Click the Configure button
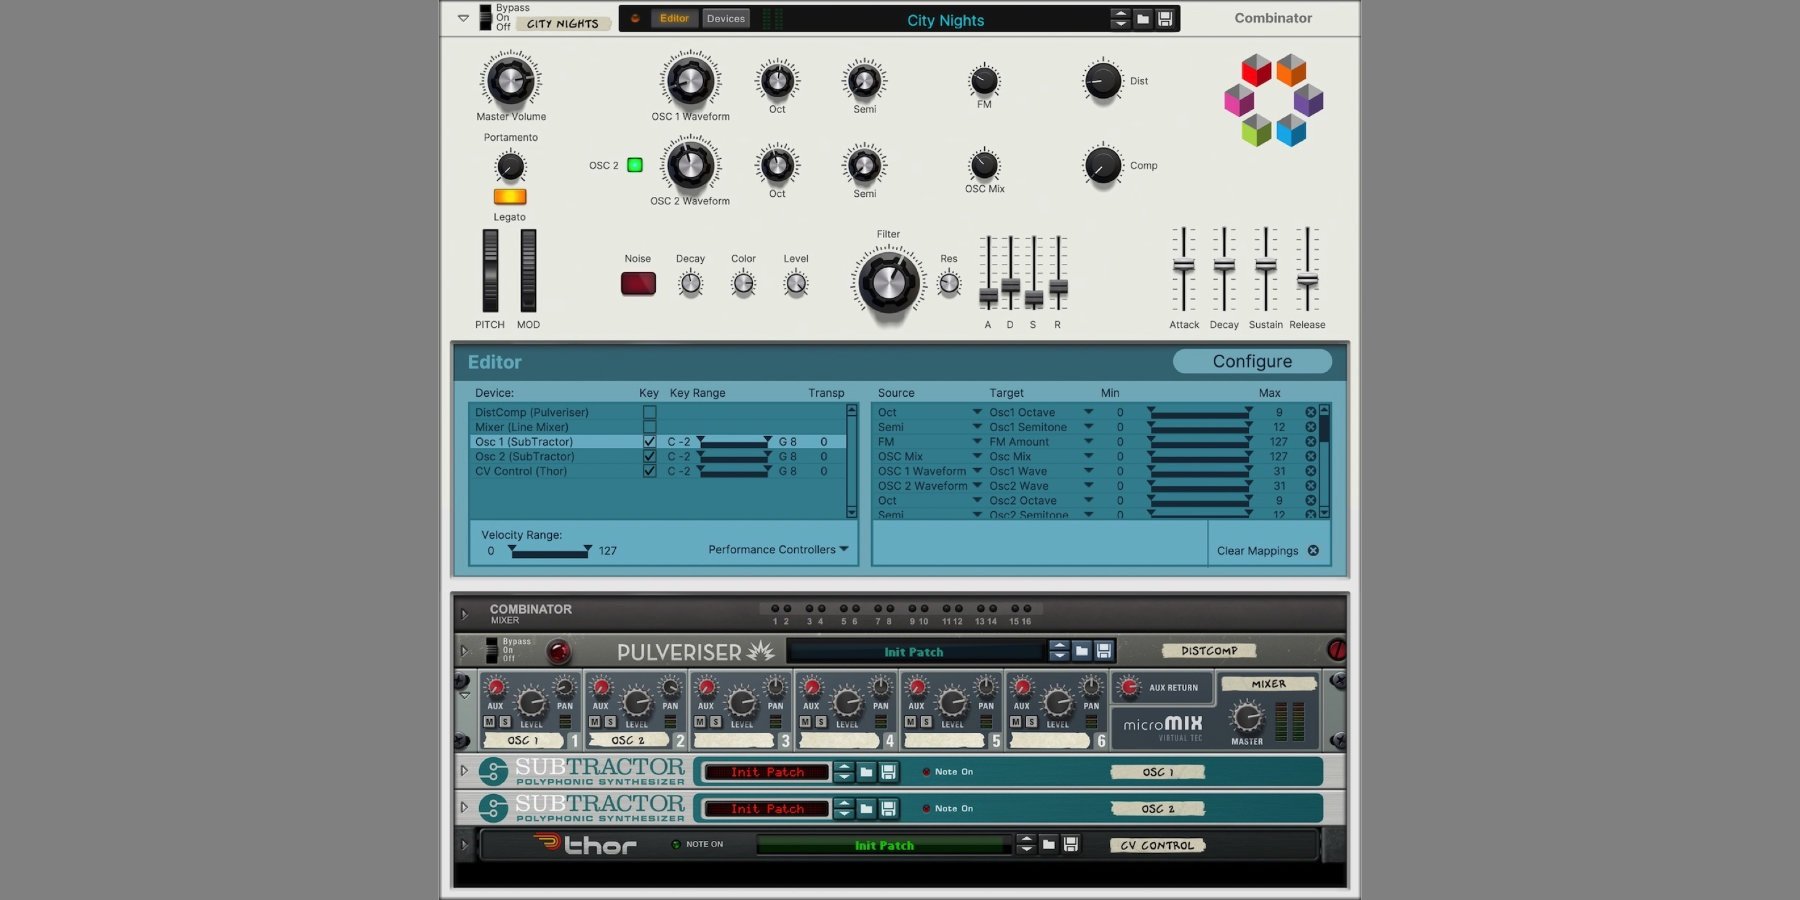Image resolution: width=1800 pixels, height=900 pixels. point(1252,361)
